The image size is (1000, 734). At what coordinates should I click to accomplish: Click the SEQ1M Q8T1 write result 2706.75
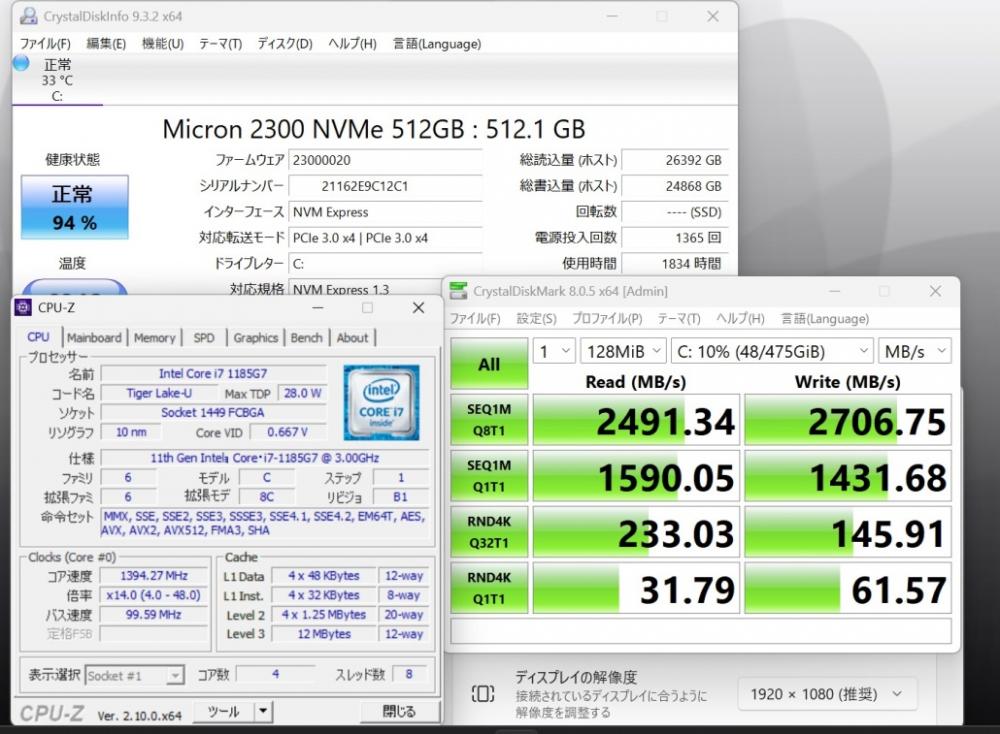tap(848, 420)
